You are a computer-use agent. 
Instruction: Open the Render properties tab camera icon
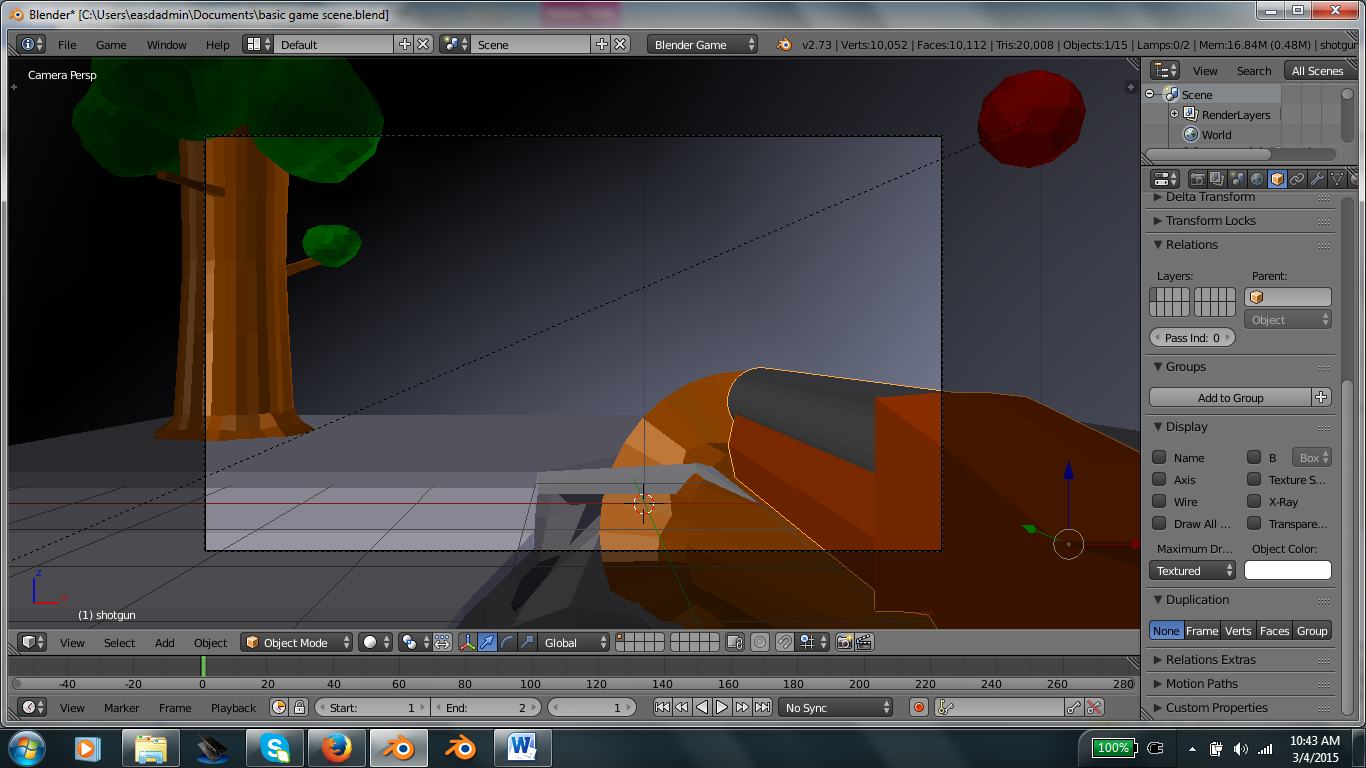pyautogui.click(x=1197, y=179)
